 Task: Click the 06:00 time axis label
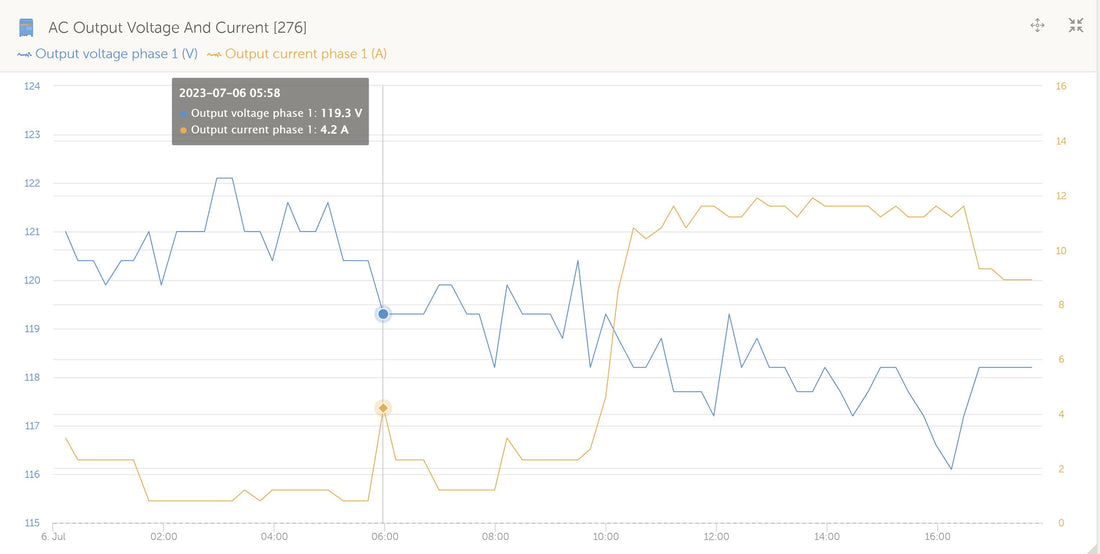[385, 536]
